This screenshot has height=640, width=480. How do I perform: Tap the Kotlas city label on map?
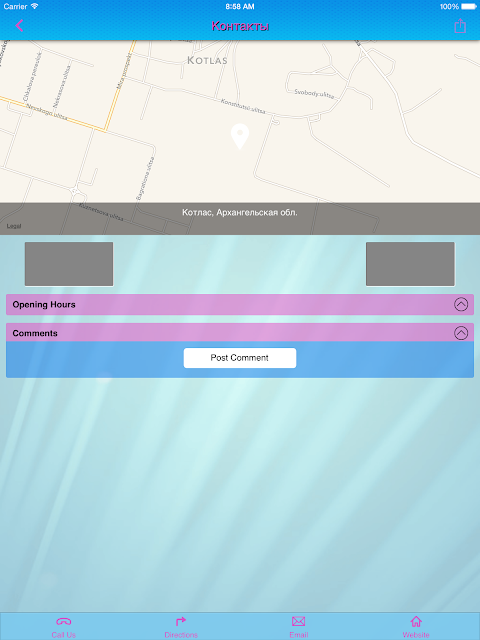(207, 60)
